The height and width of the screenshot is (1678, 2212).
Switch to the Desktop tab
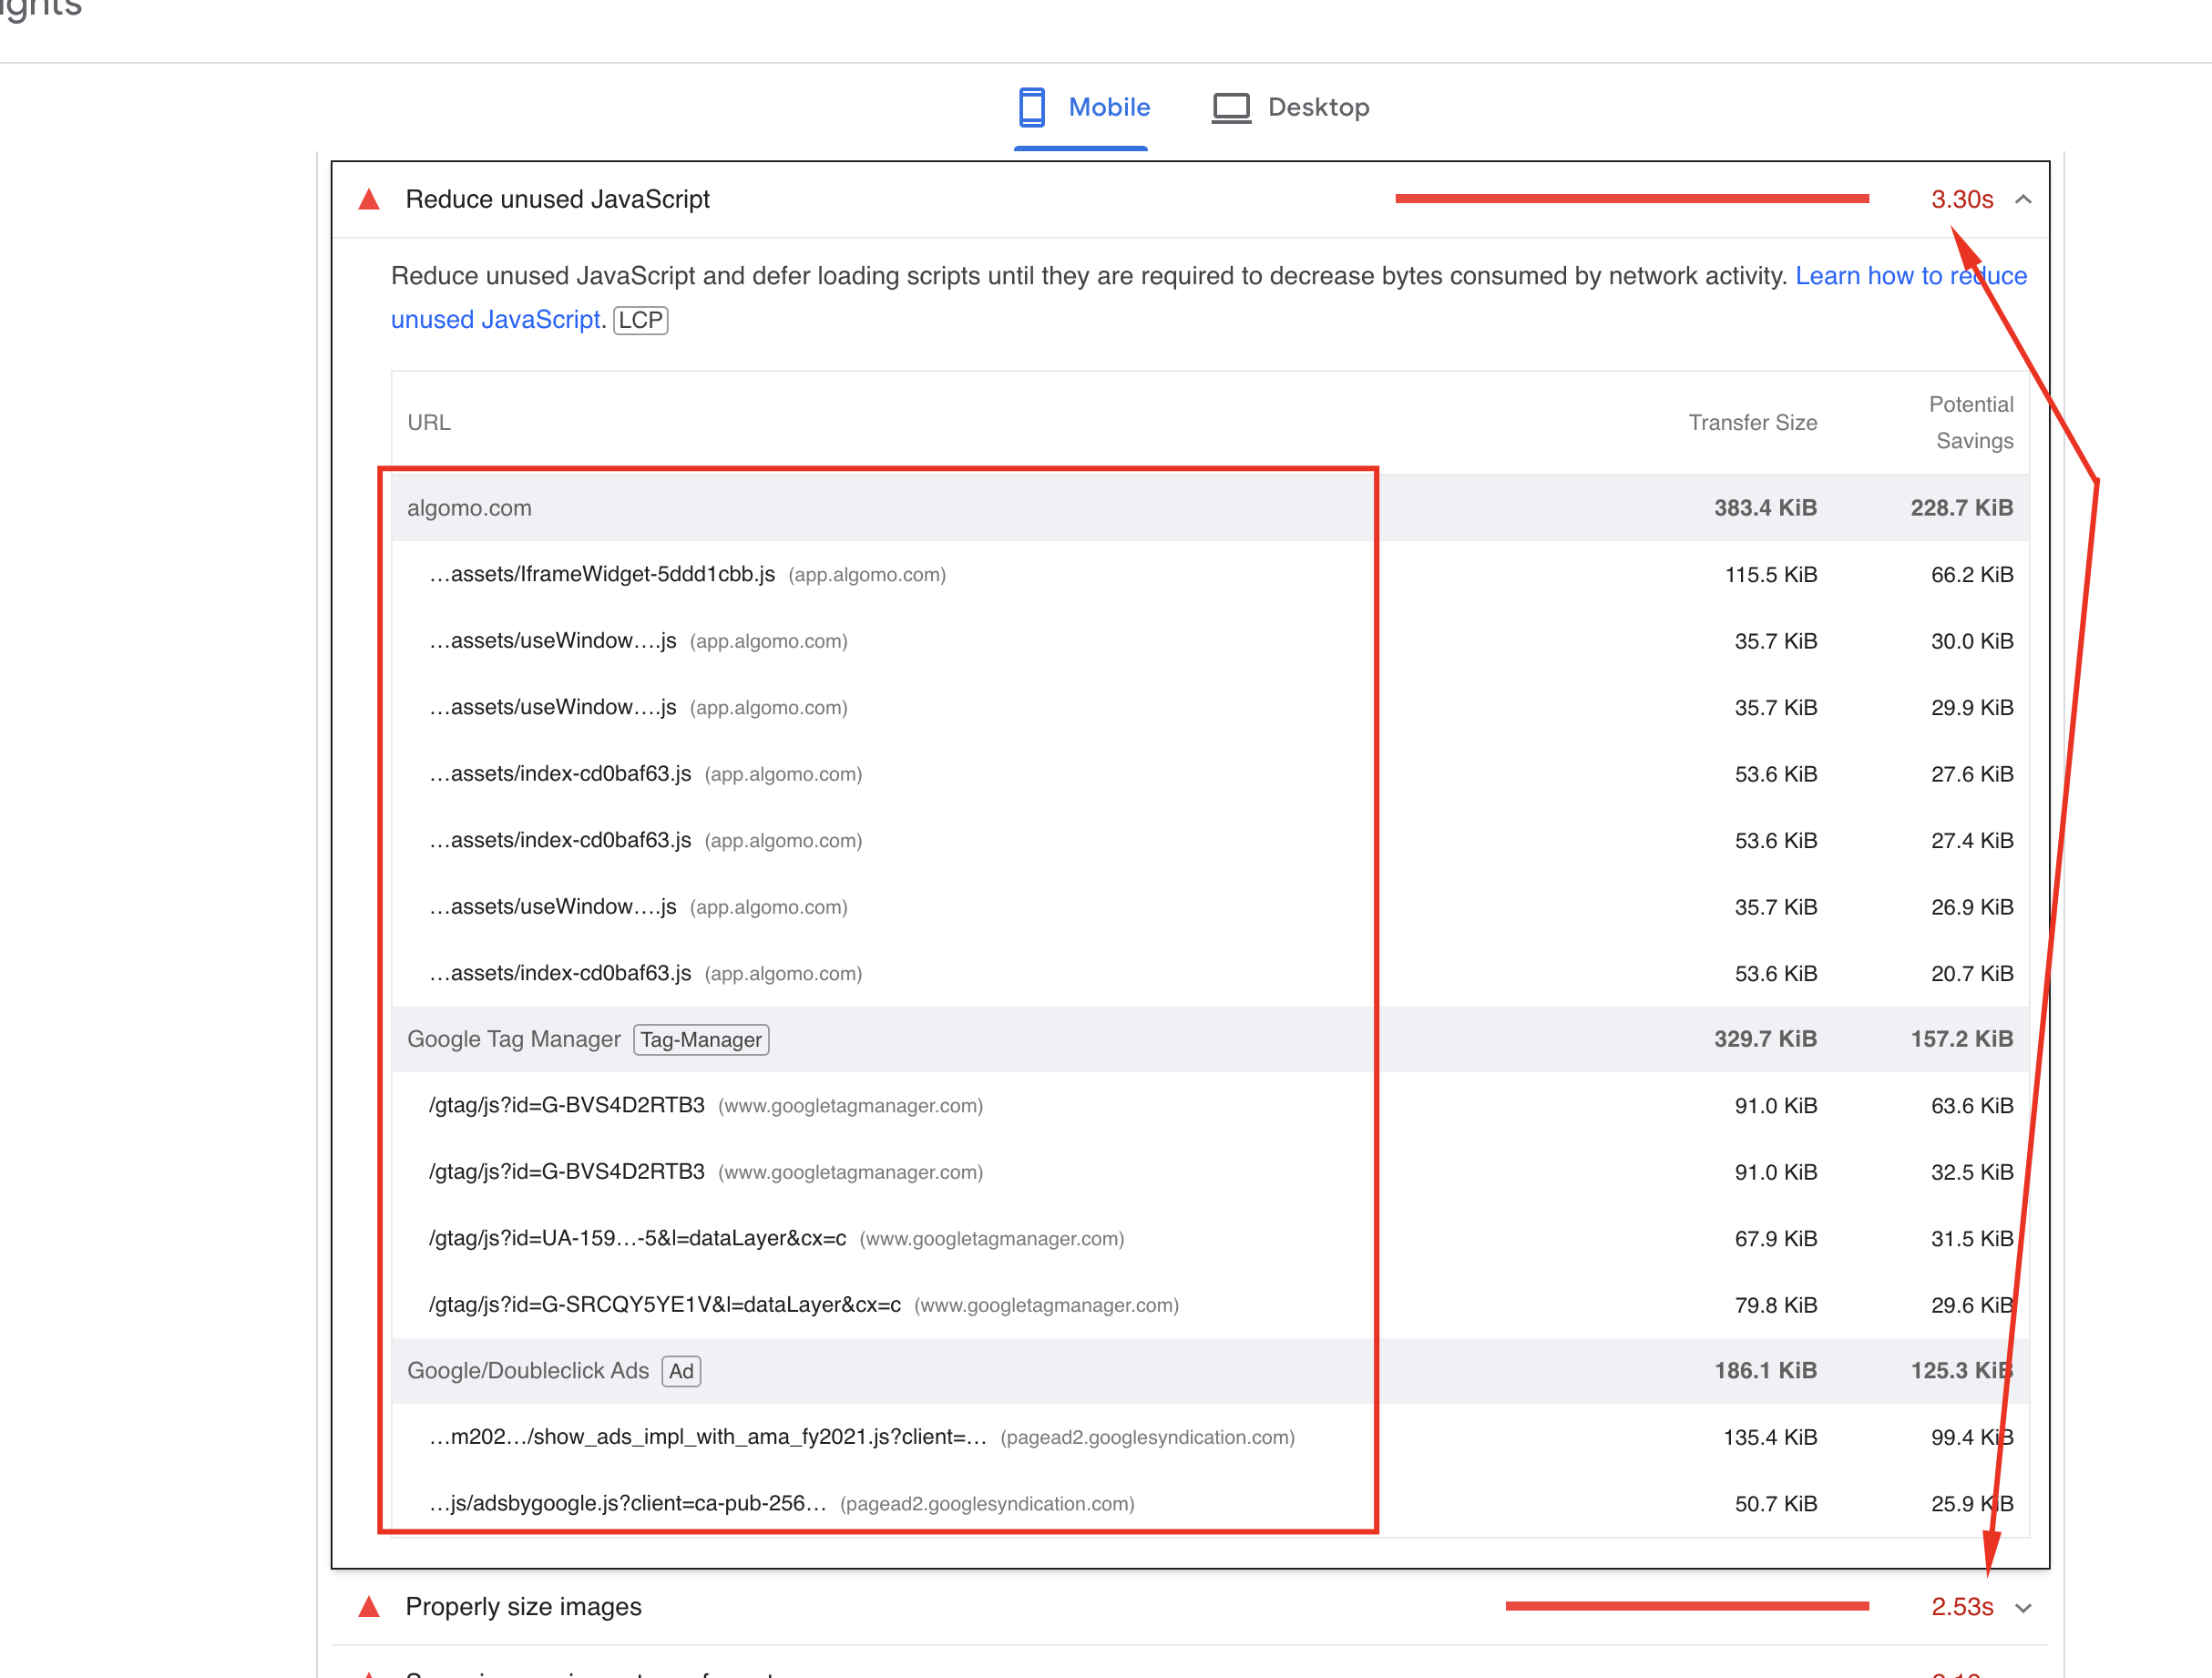pos(1290,107)
